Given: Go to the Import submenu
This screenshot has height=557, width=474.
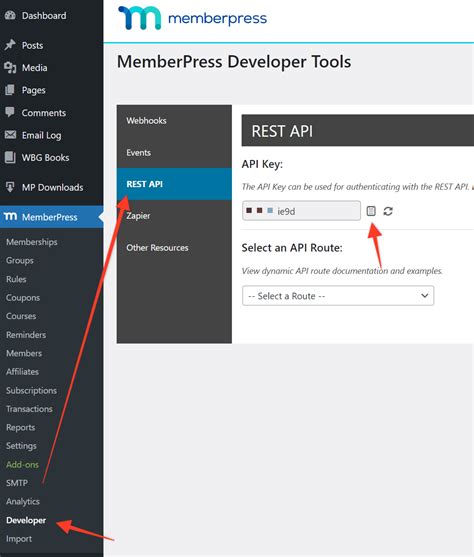Looking at the screenshot, I should tap(19, 539).
